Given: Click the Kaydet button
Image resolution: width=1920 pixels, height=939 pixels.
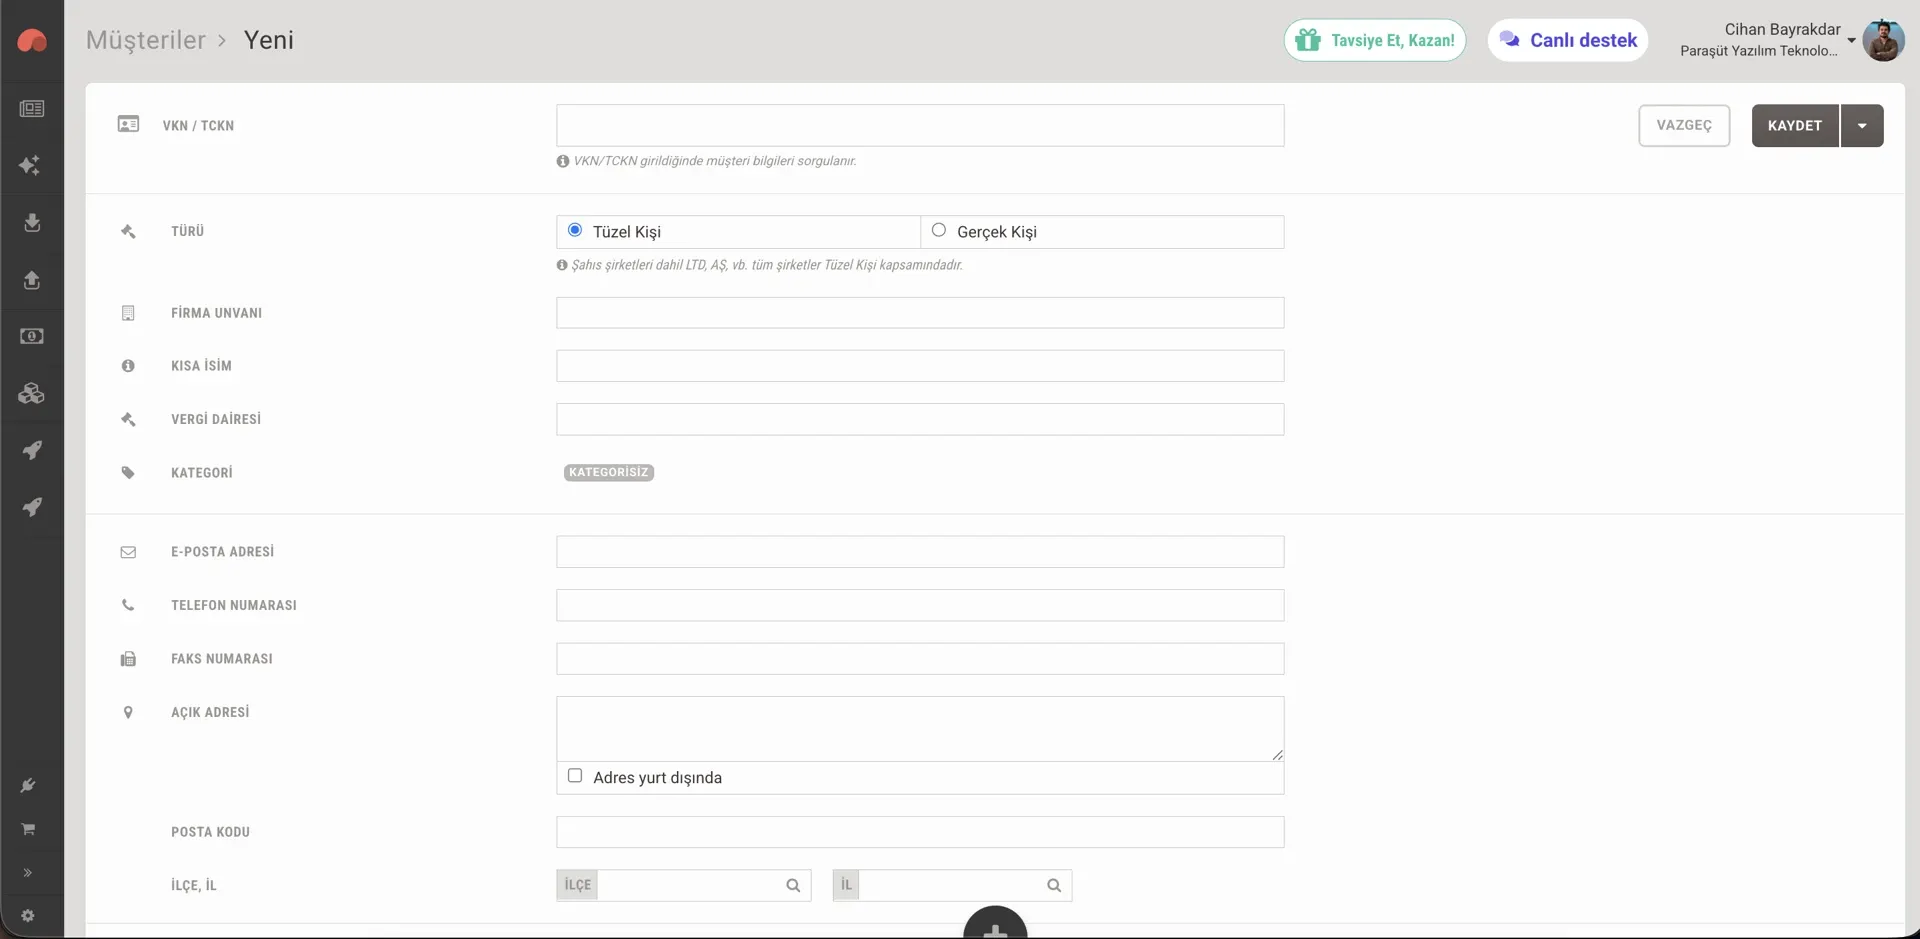Looking at the screenshot, I should (x=1795, y=125).
